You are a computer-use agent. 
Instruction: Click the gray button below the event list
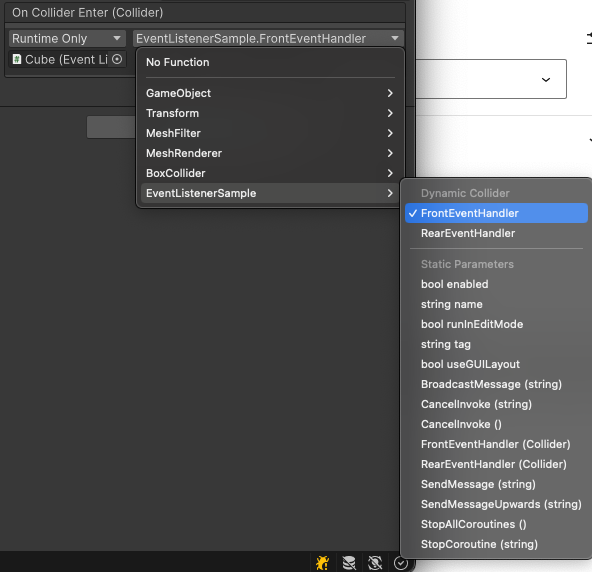click(111, 127)
